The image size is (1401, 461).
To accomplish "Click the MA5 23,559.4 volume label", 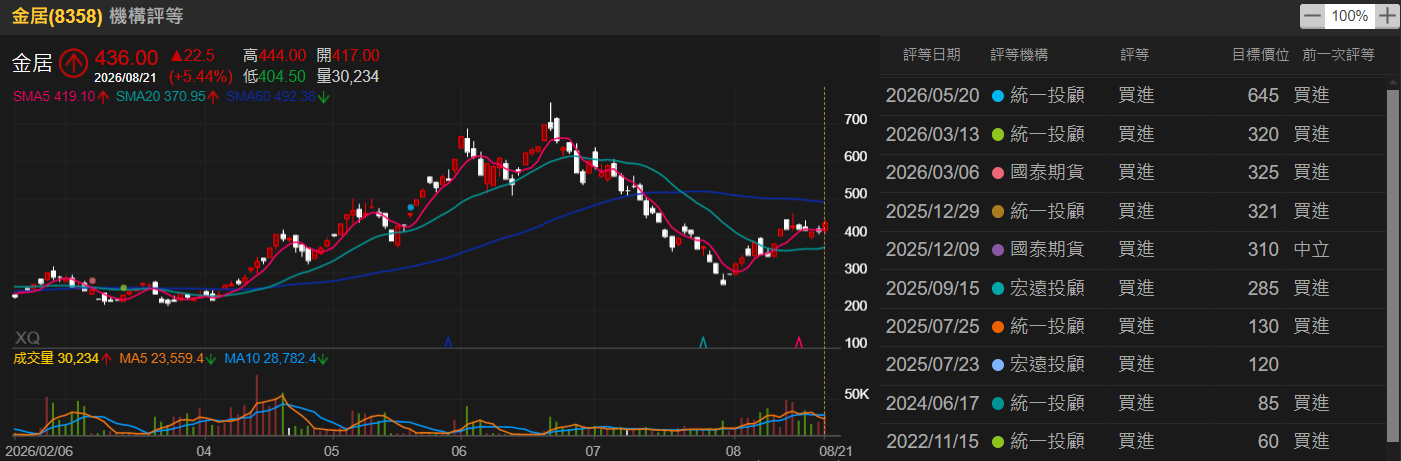I will [x=170, y=357].
